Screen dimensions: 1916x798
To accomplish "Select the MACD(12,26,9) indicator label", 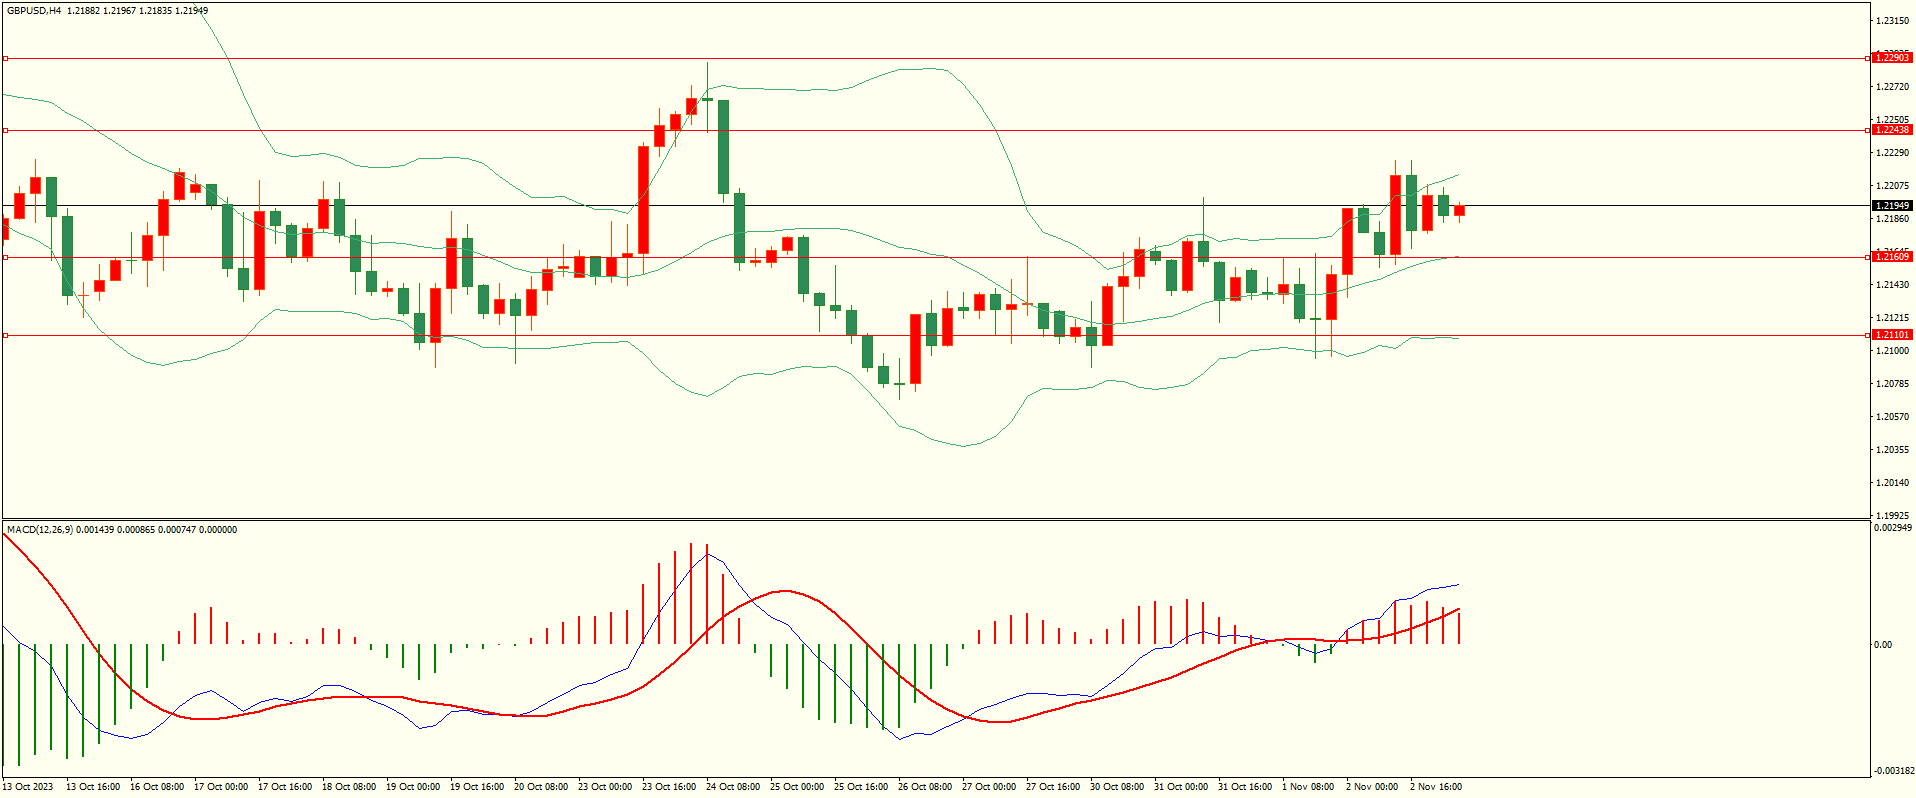I will [x=40, y=530].
